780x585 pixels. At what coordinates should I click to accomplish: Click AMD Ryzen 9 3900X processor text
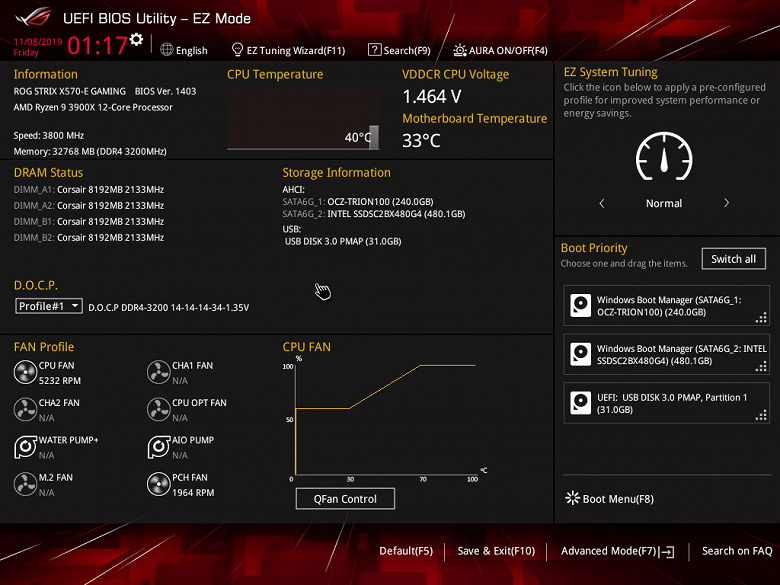point(93,107)
